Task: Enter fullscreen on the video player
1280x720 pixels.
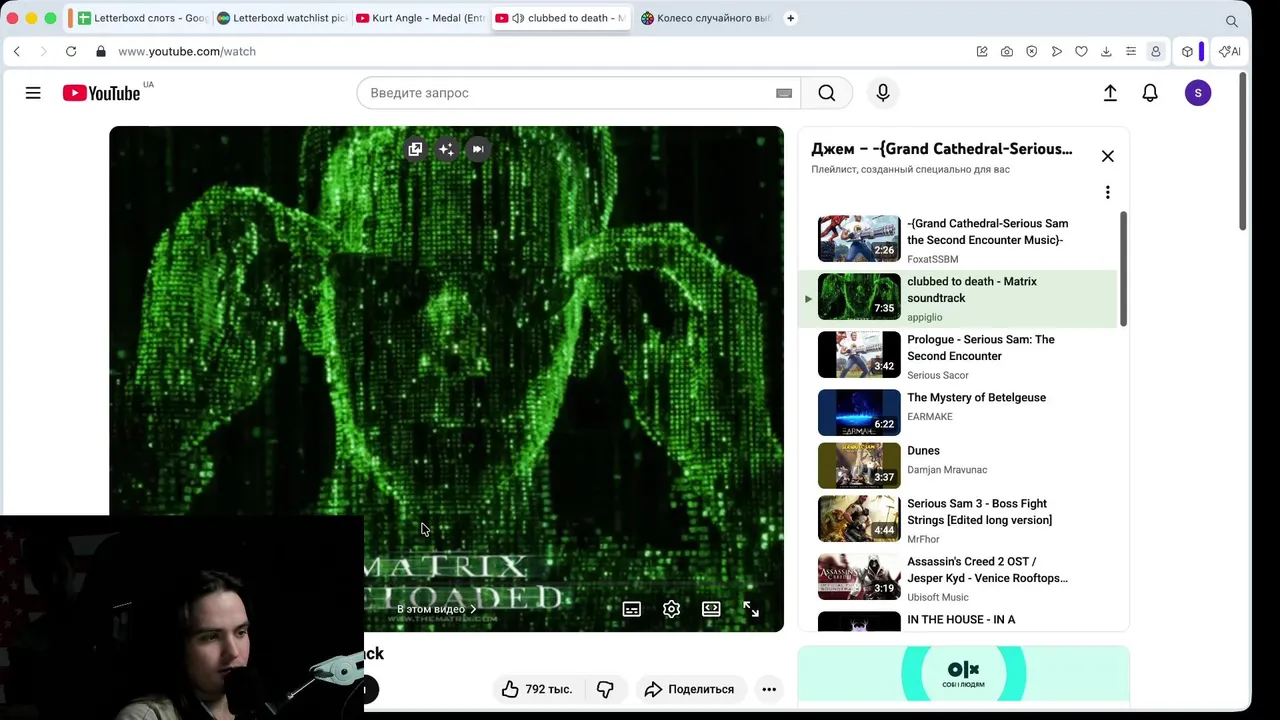Action: click(751, 609)
